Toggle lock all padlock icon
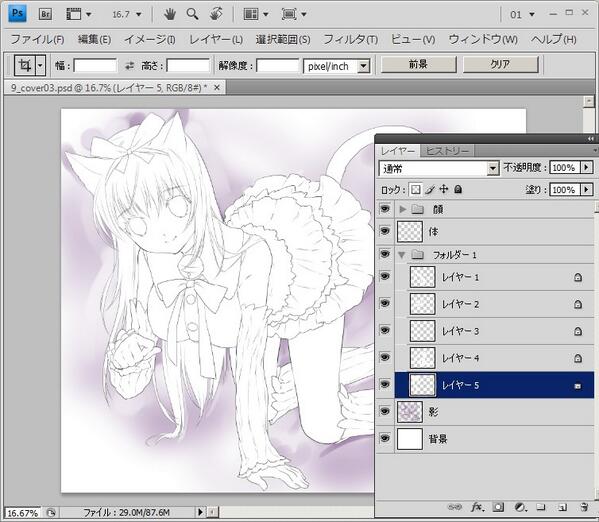599x522 pixels. tap(458, 189)
